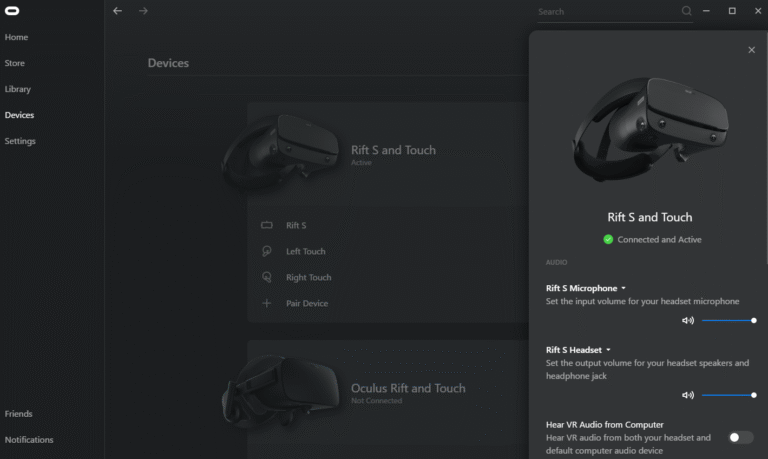
Task: Click Pair Device
Action: (307, 303)
